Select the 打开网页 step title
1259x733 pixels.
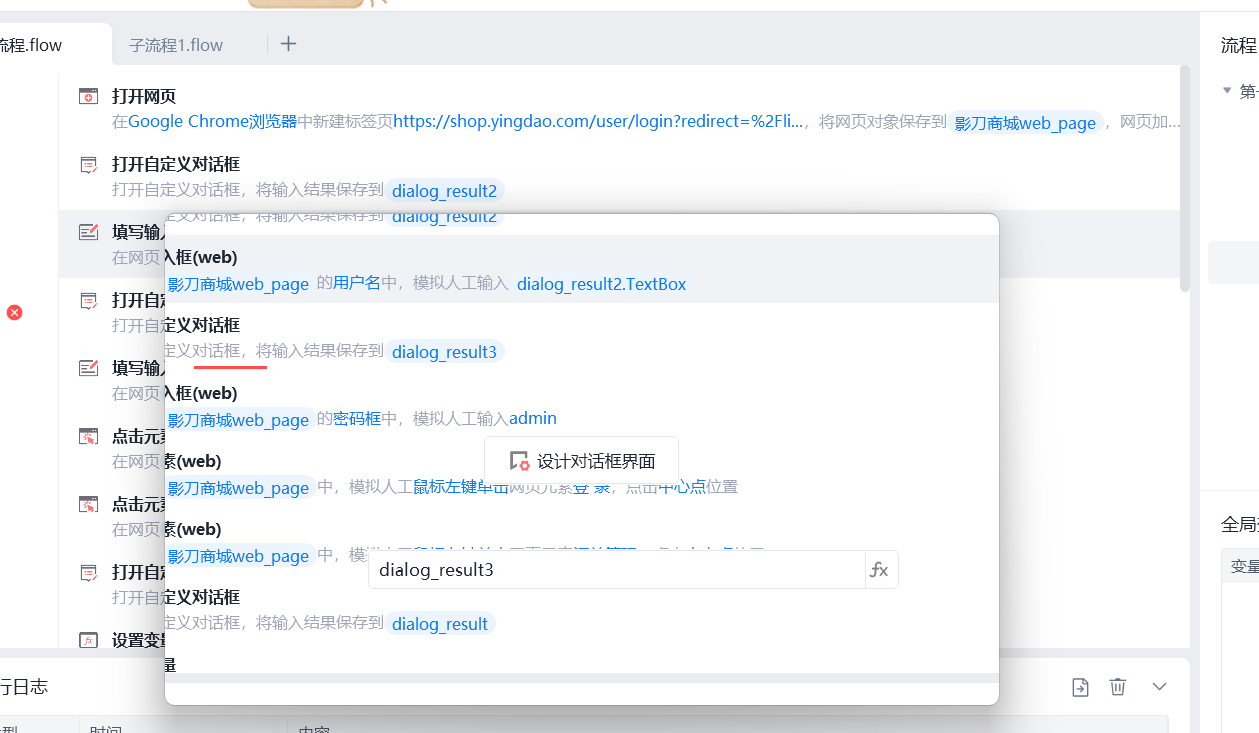tap(144, 96)
